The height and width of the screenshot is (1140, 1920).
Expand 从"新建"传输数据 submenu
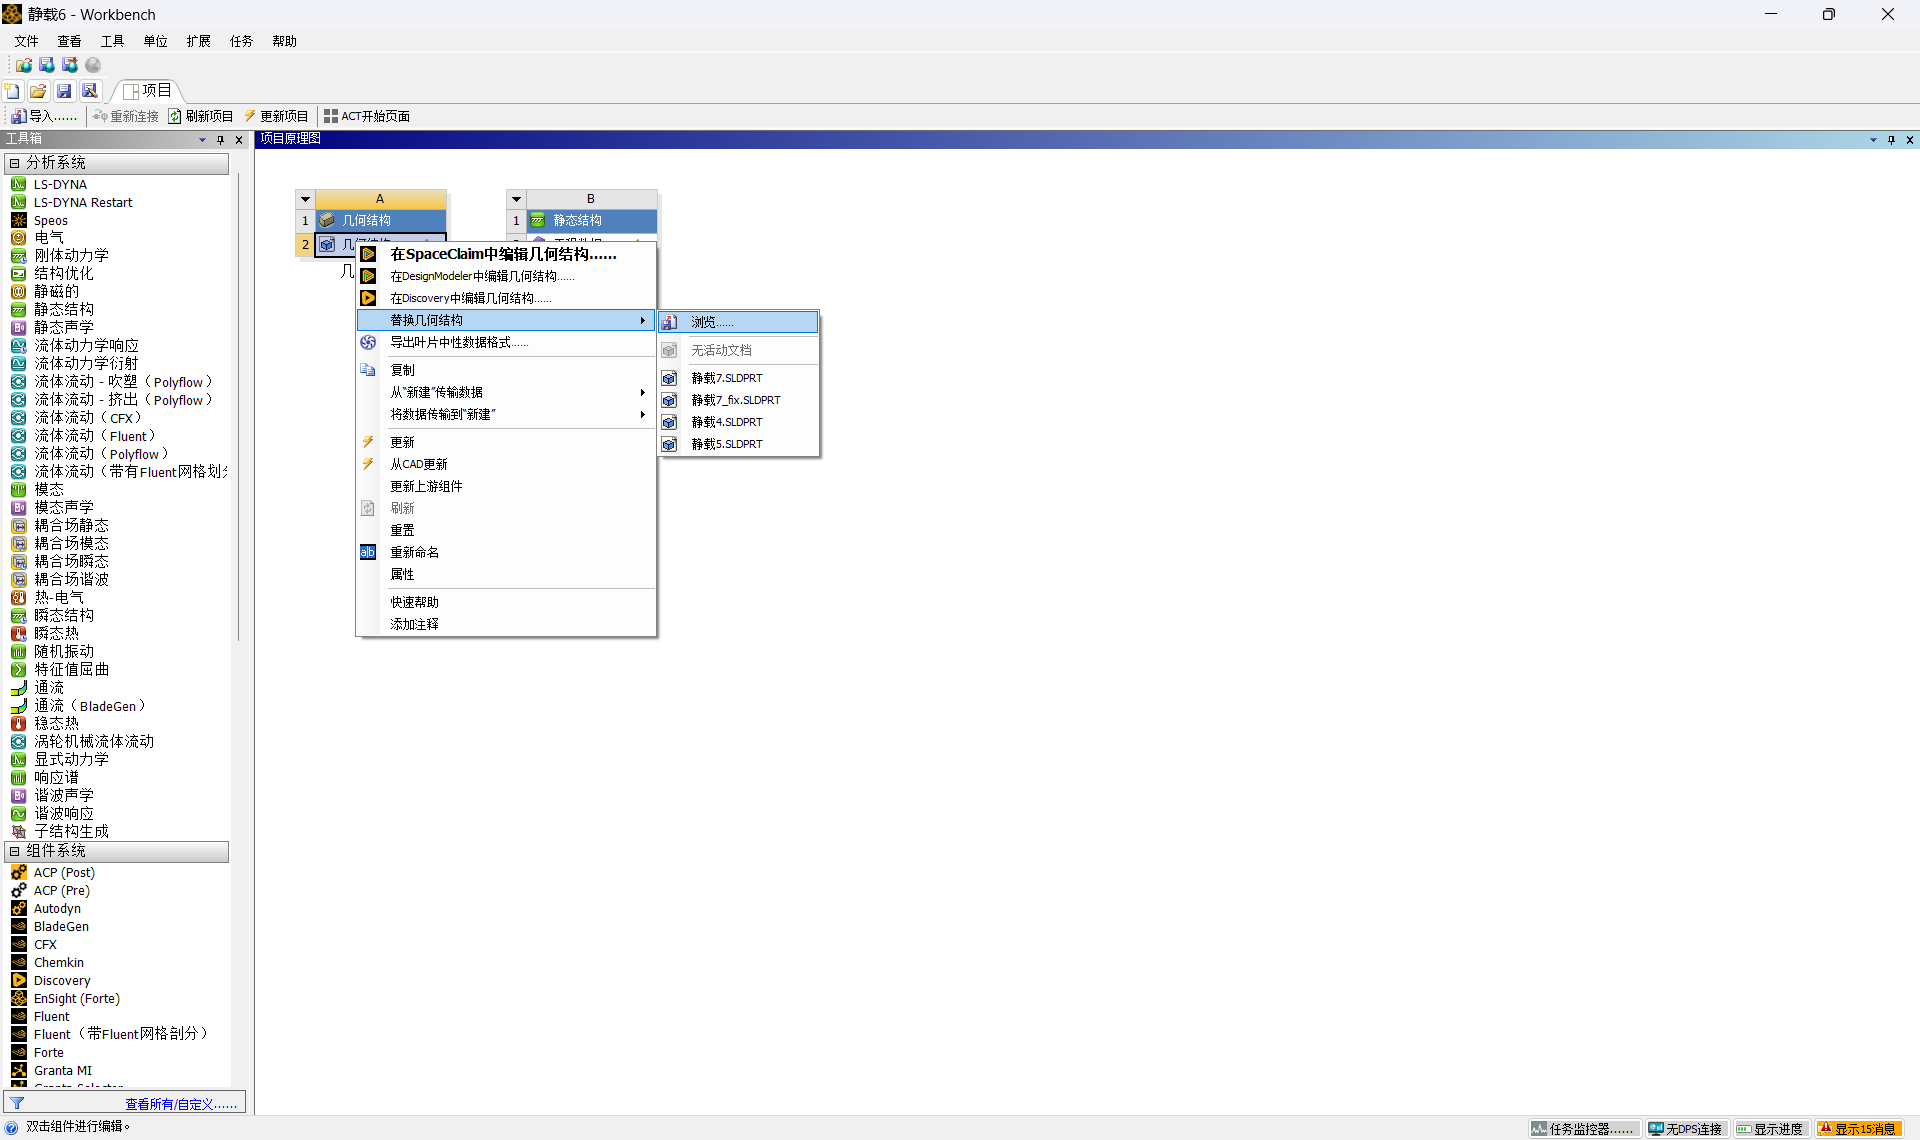(x=506, y=392)
